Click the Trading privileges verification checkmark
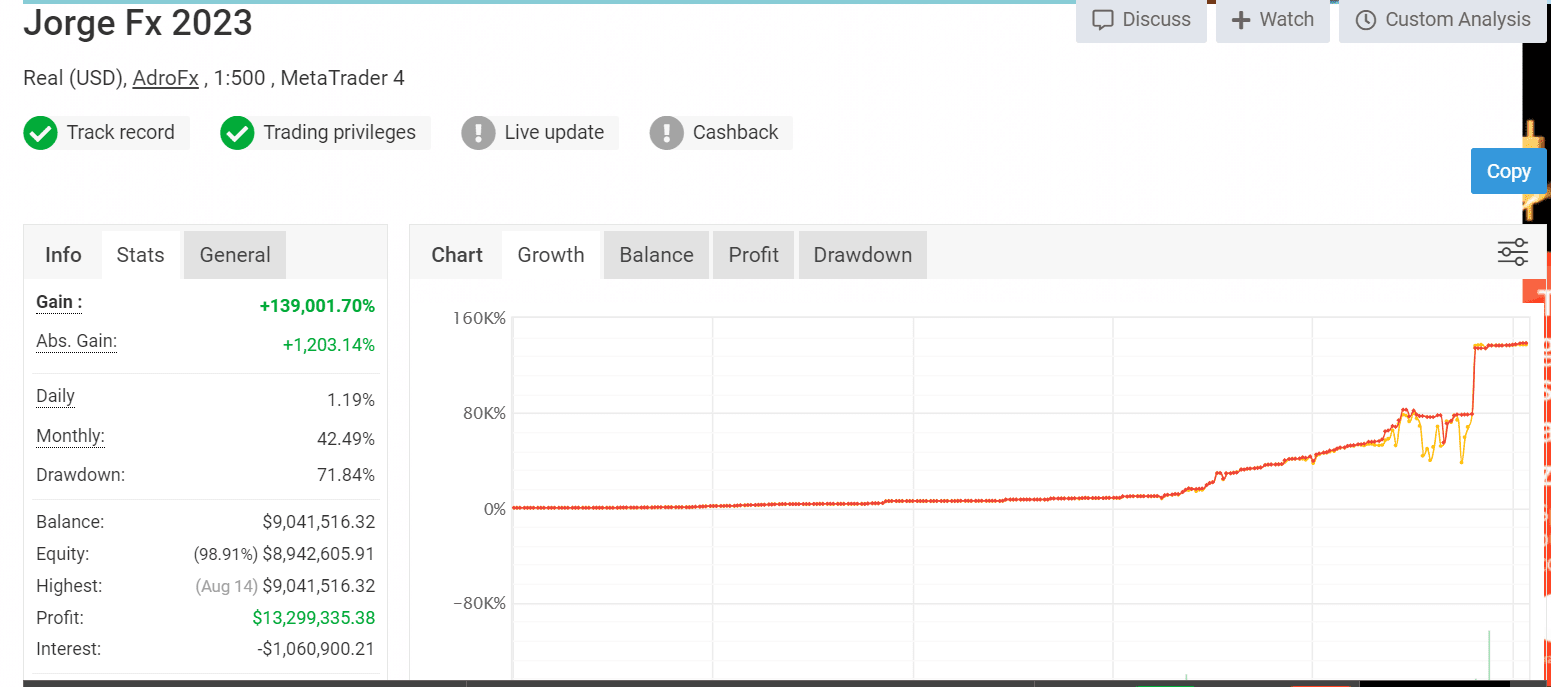This screenshot has width=1551, height=687. pyautogui.click(x=237, y=132)
